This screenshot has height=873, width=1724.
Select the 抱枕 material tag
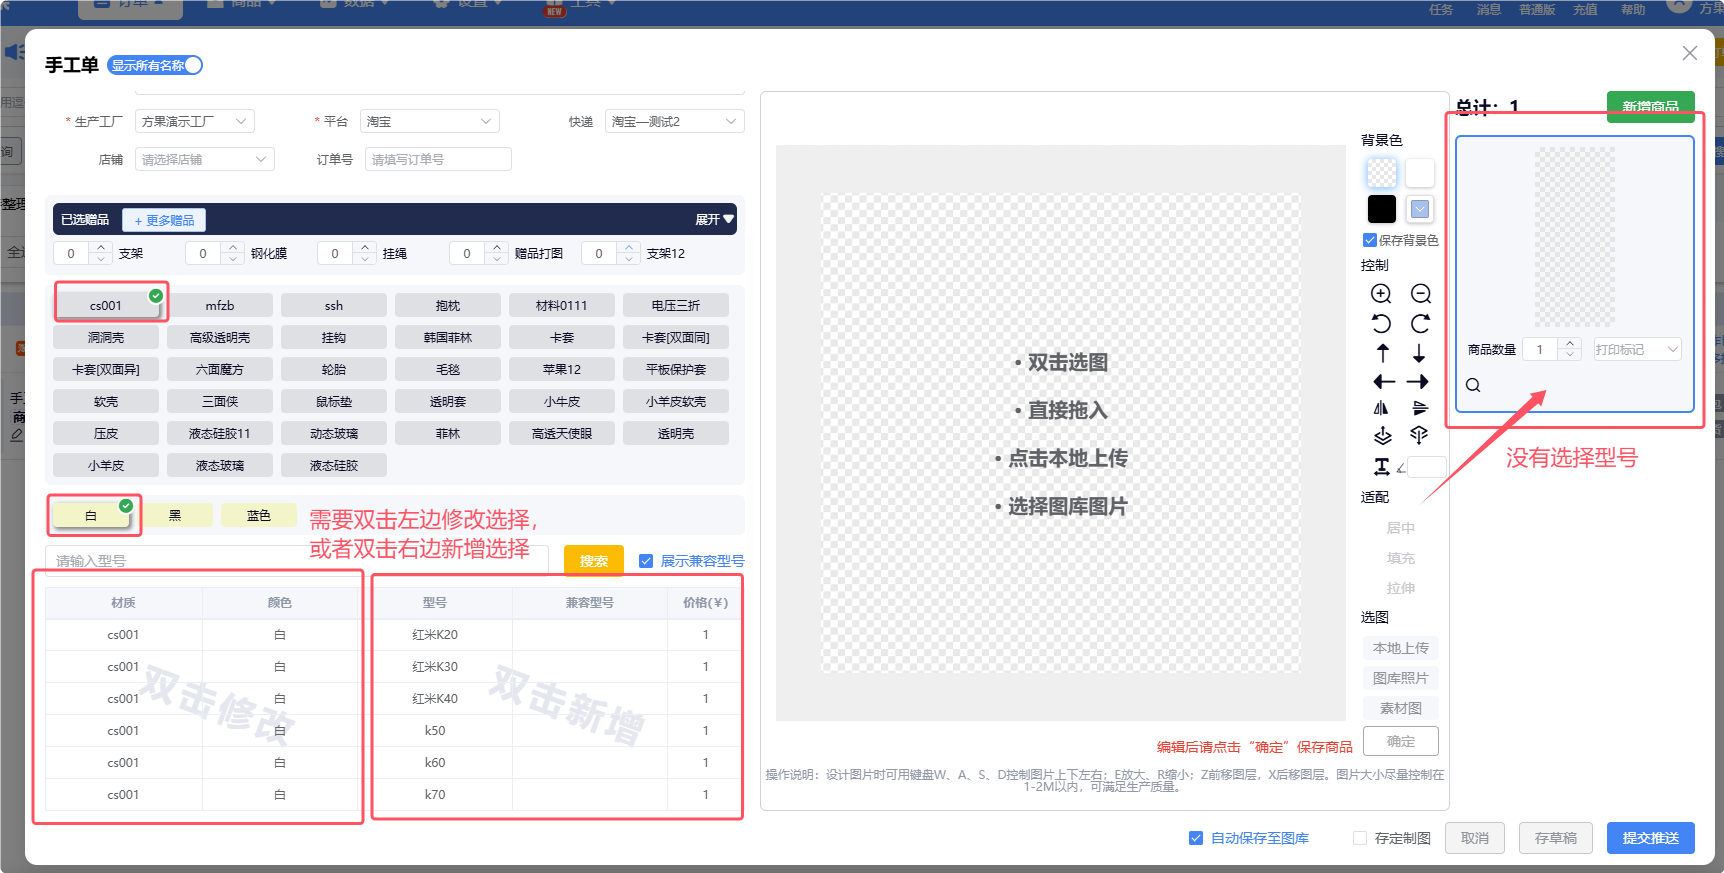click(448, 305)
